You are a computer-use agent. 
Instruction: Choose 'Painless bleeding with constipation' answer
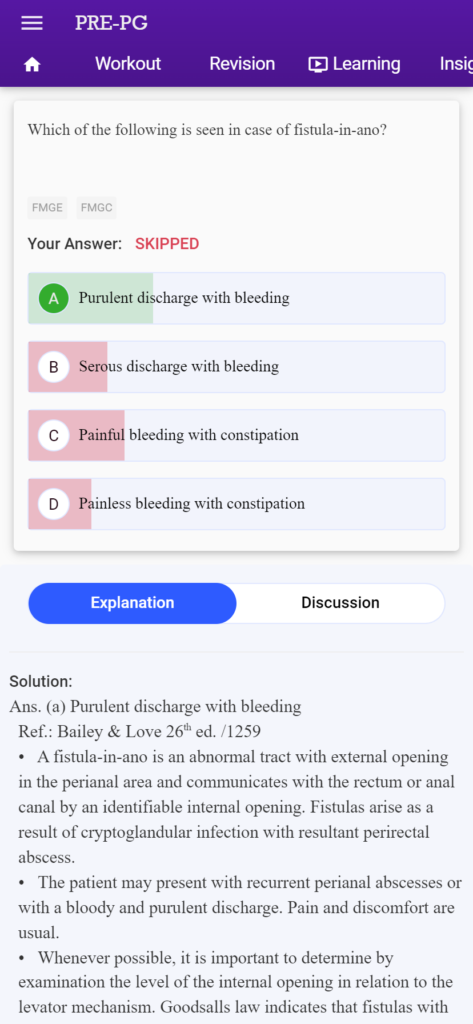[236, 504]
